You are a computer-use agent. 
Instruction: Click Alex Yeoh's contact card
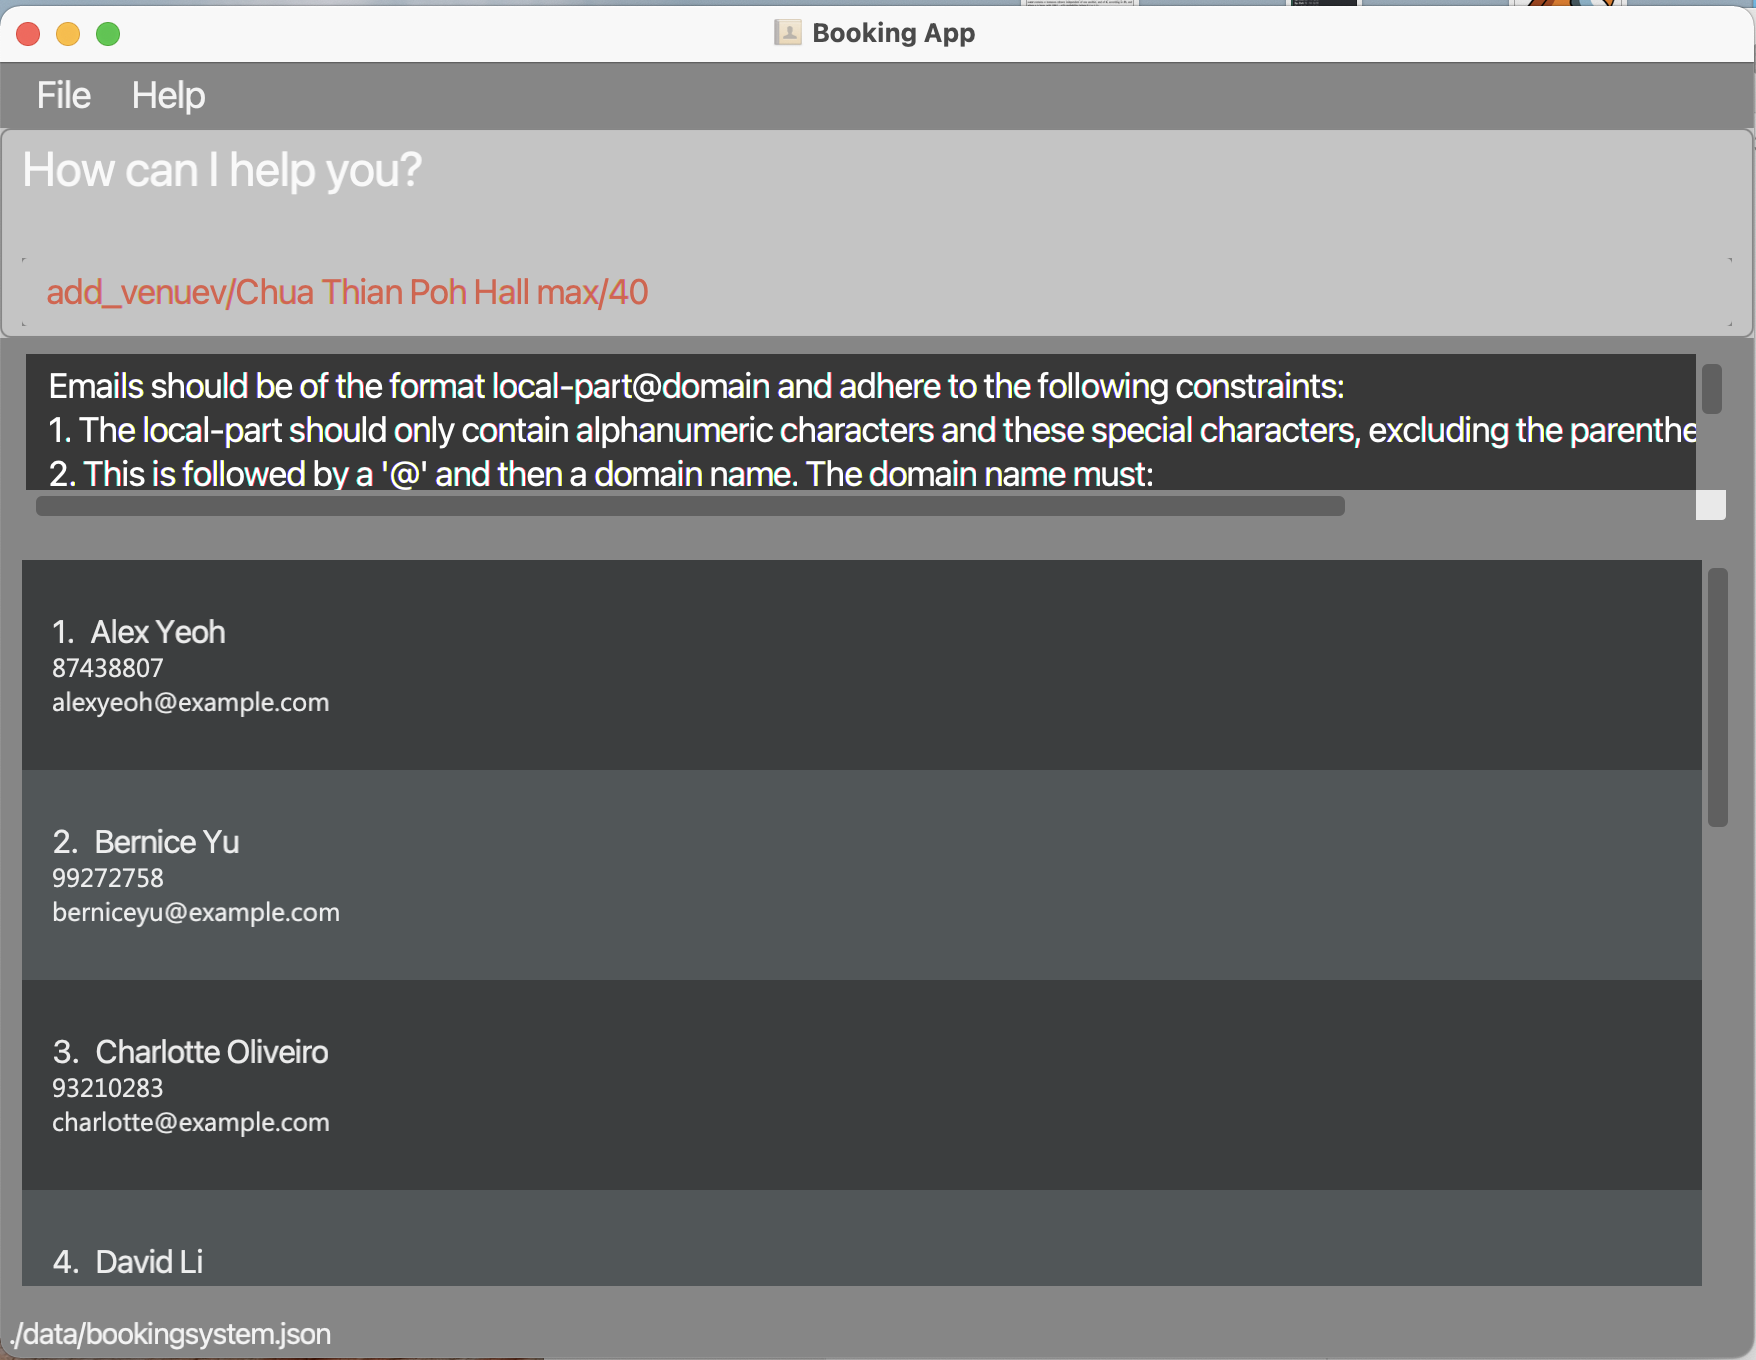point(400,665)
